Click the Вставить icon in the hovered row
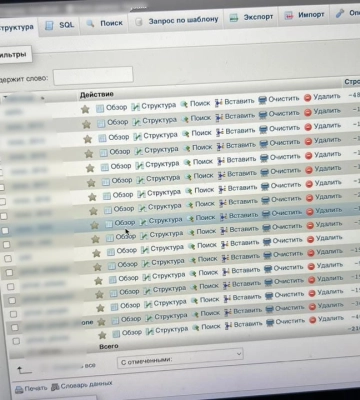This screenshot has width=360, height=400. [224, 217]
